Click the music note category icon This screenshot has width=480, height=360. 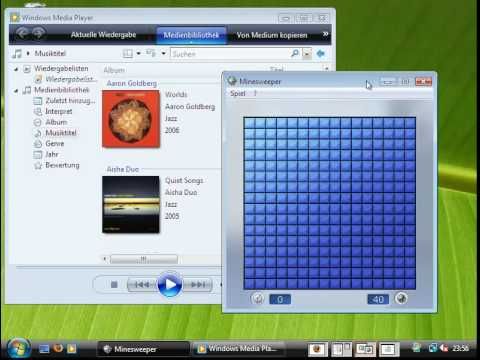pos(17,53)
